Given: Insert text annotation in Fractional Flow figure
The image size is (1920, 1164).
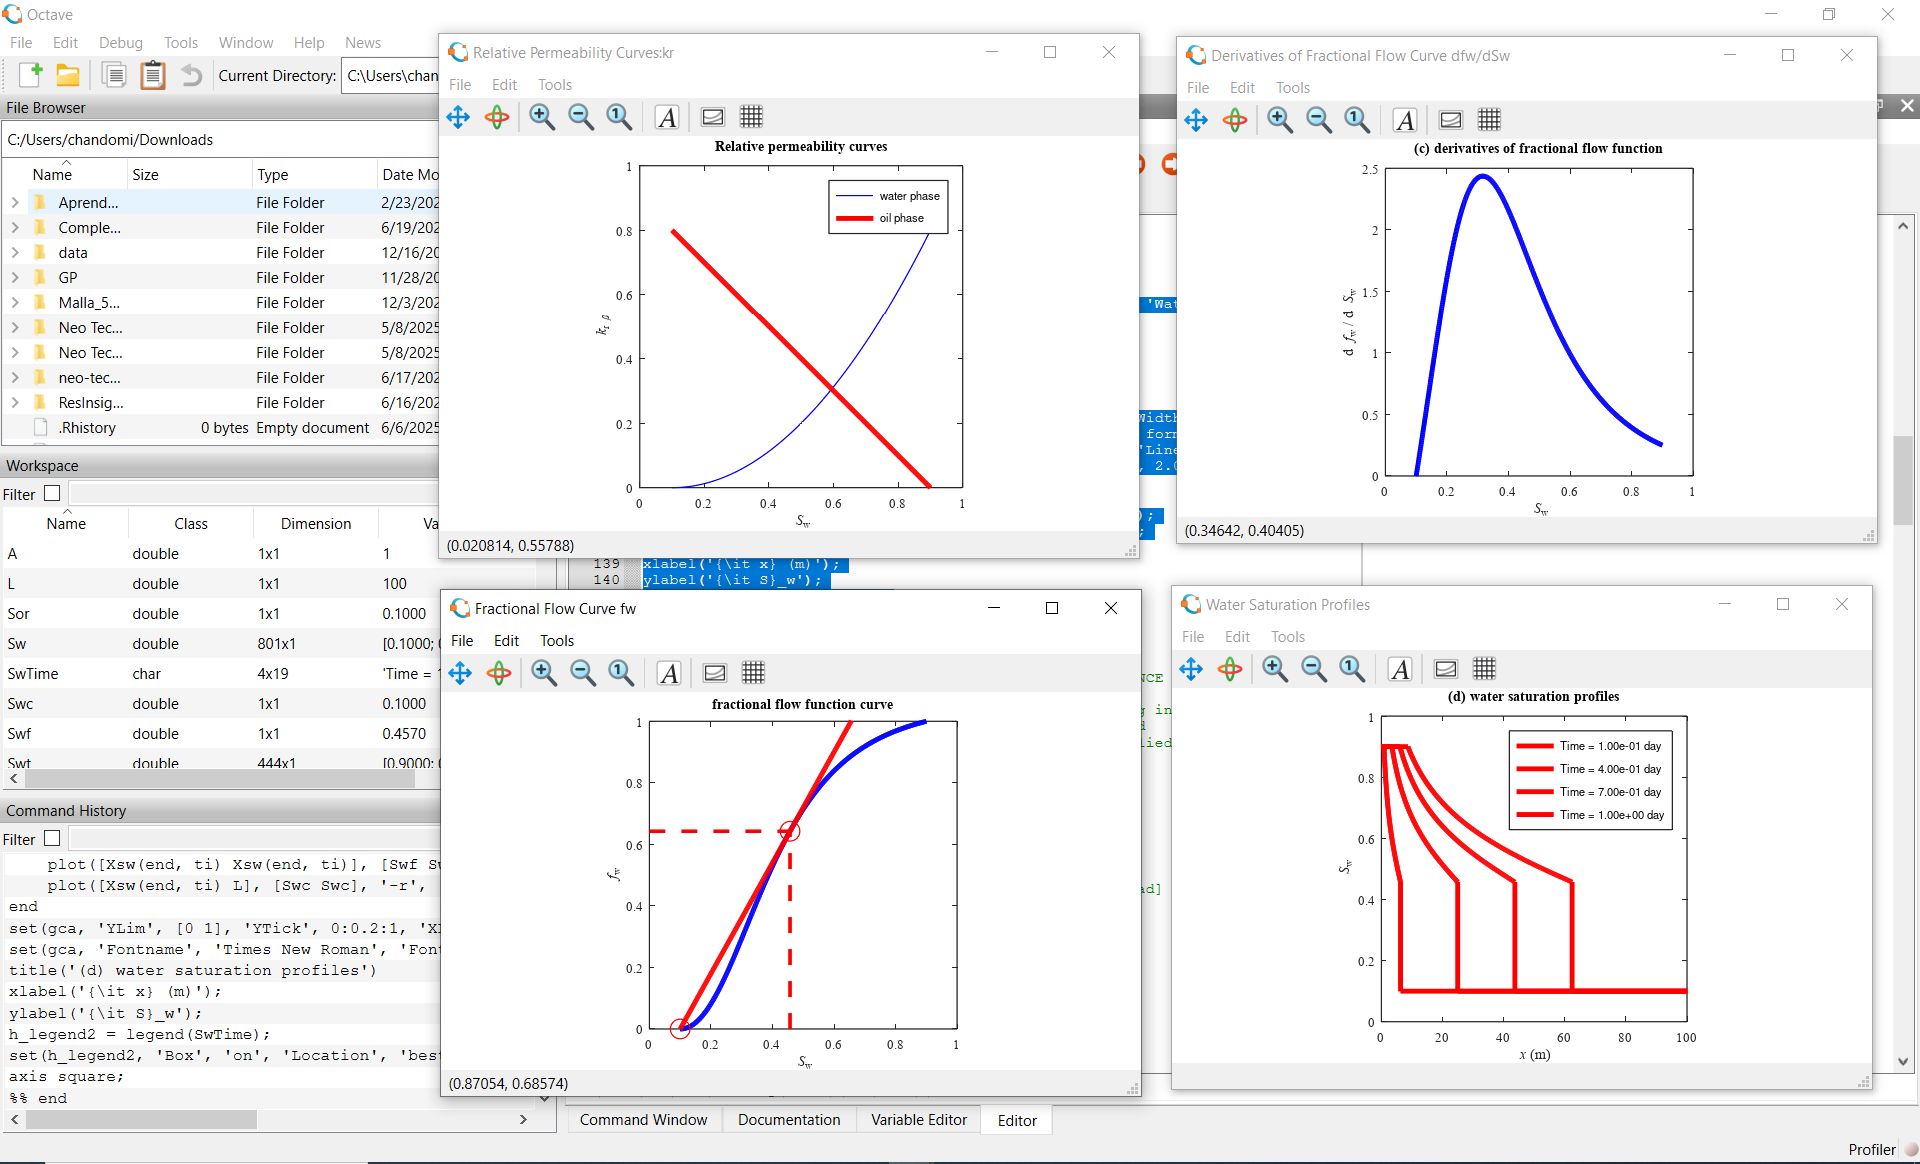Looking at the screenshot, I should (x=669, y=673).
